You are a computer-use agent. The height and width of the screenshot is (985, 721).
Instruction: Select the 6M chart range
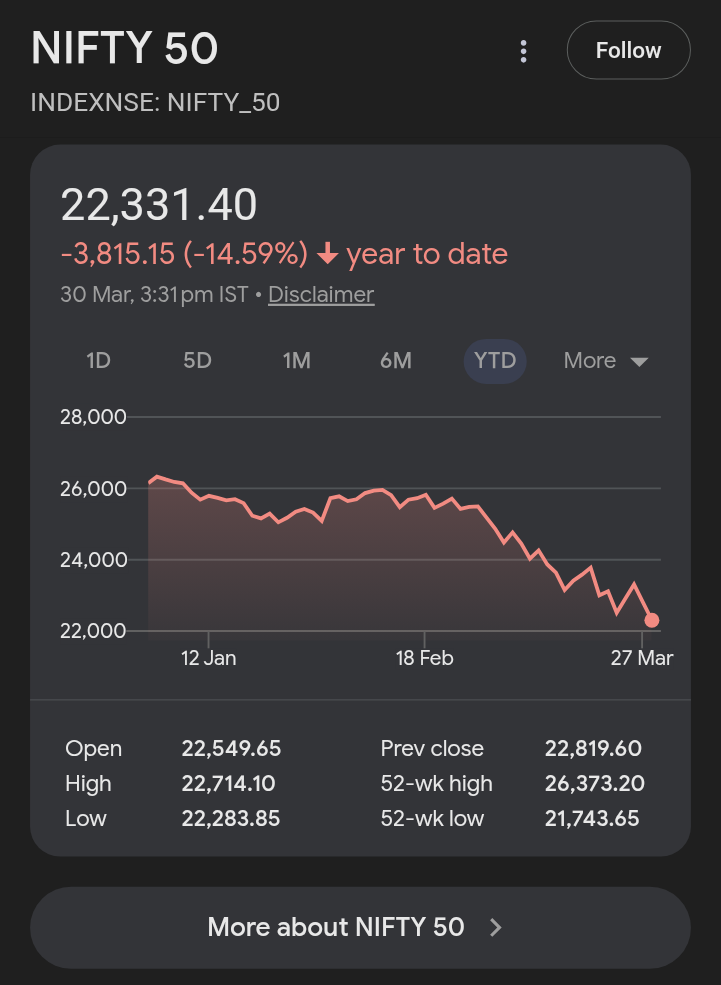click(395, 361)
